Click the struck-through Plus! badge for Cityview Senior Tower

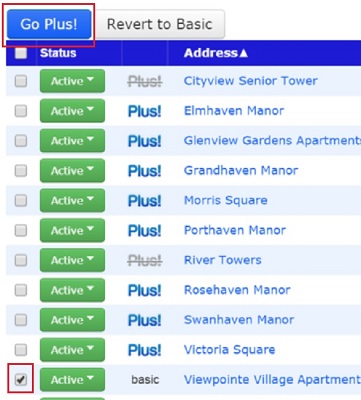pyautogui.click(x=145, y=81)
